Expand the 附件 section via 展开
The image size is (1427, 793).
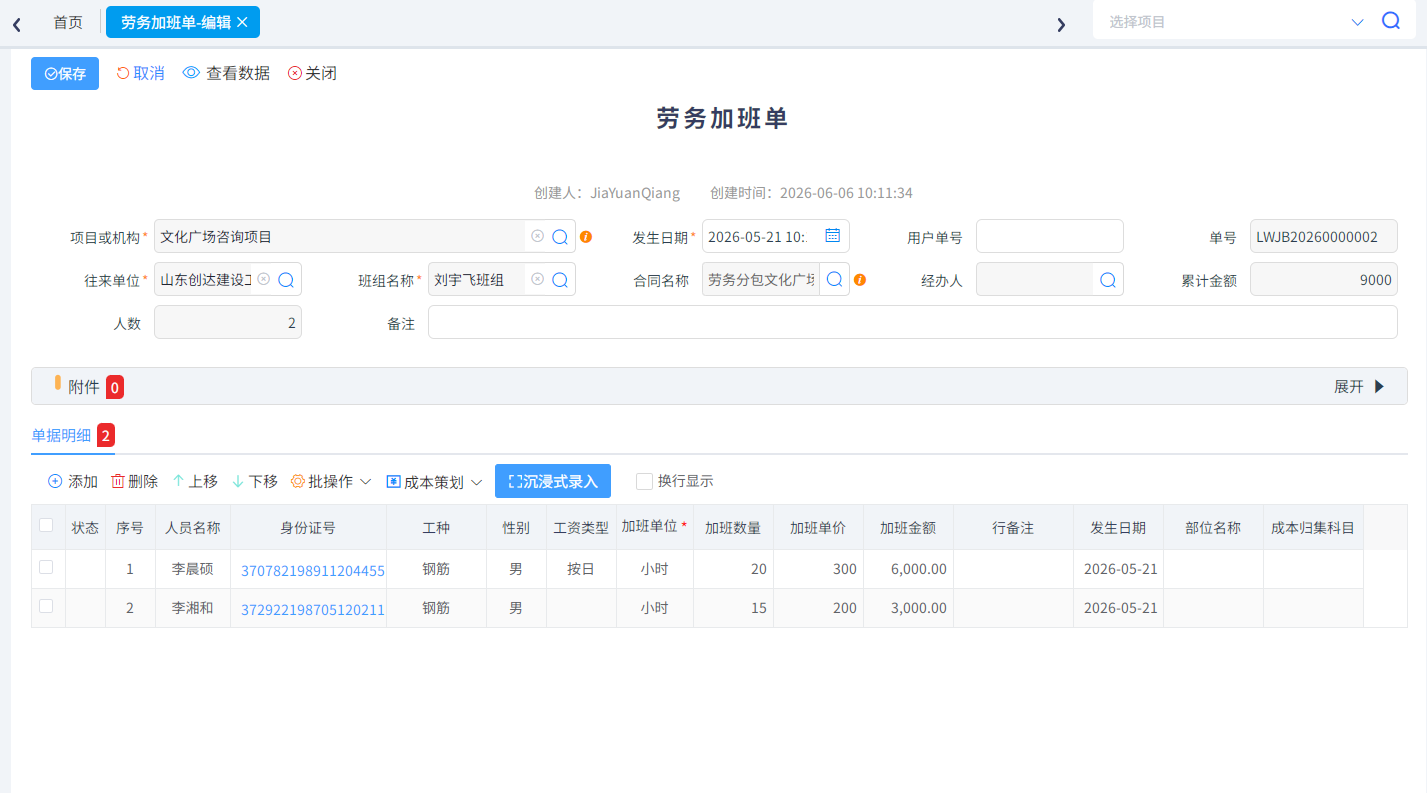(1359, 387)
